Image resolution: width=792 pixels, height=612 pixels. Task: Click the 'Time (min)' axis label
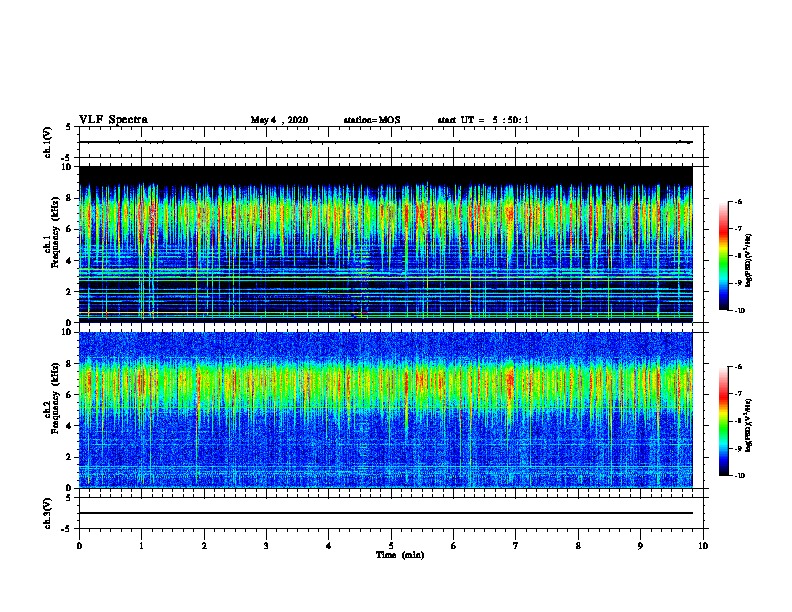(400, 555)
